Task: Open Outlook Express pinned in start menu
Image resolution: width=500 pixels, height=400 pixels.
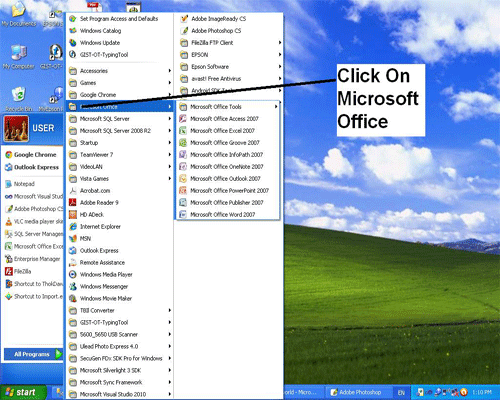Action: 32,167
